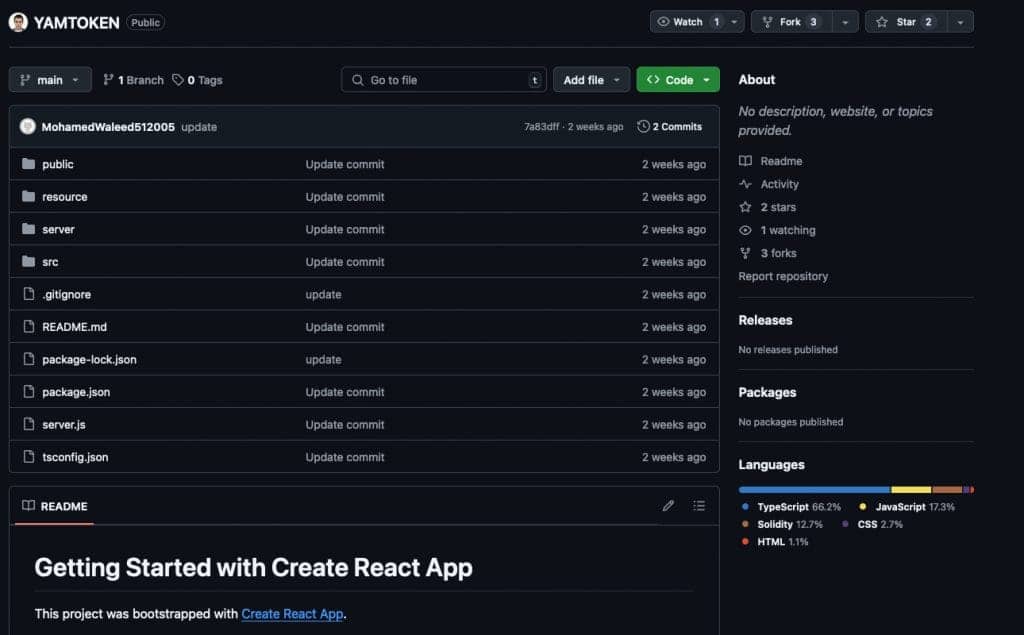
Task: Click the Solidity 12.7% language entry
Action: coord(782,525)
